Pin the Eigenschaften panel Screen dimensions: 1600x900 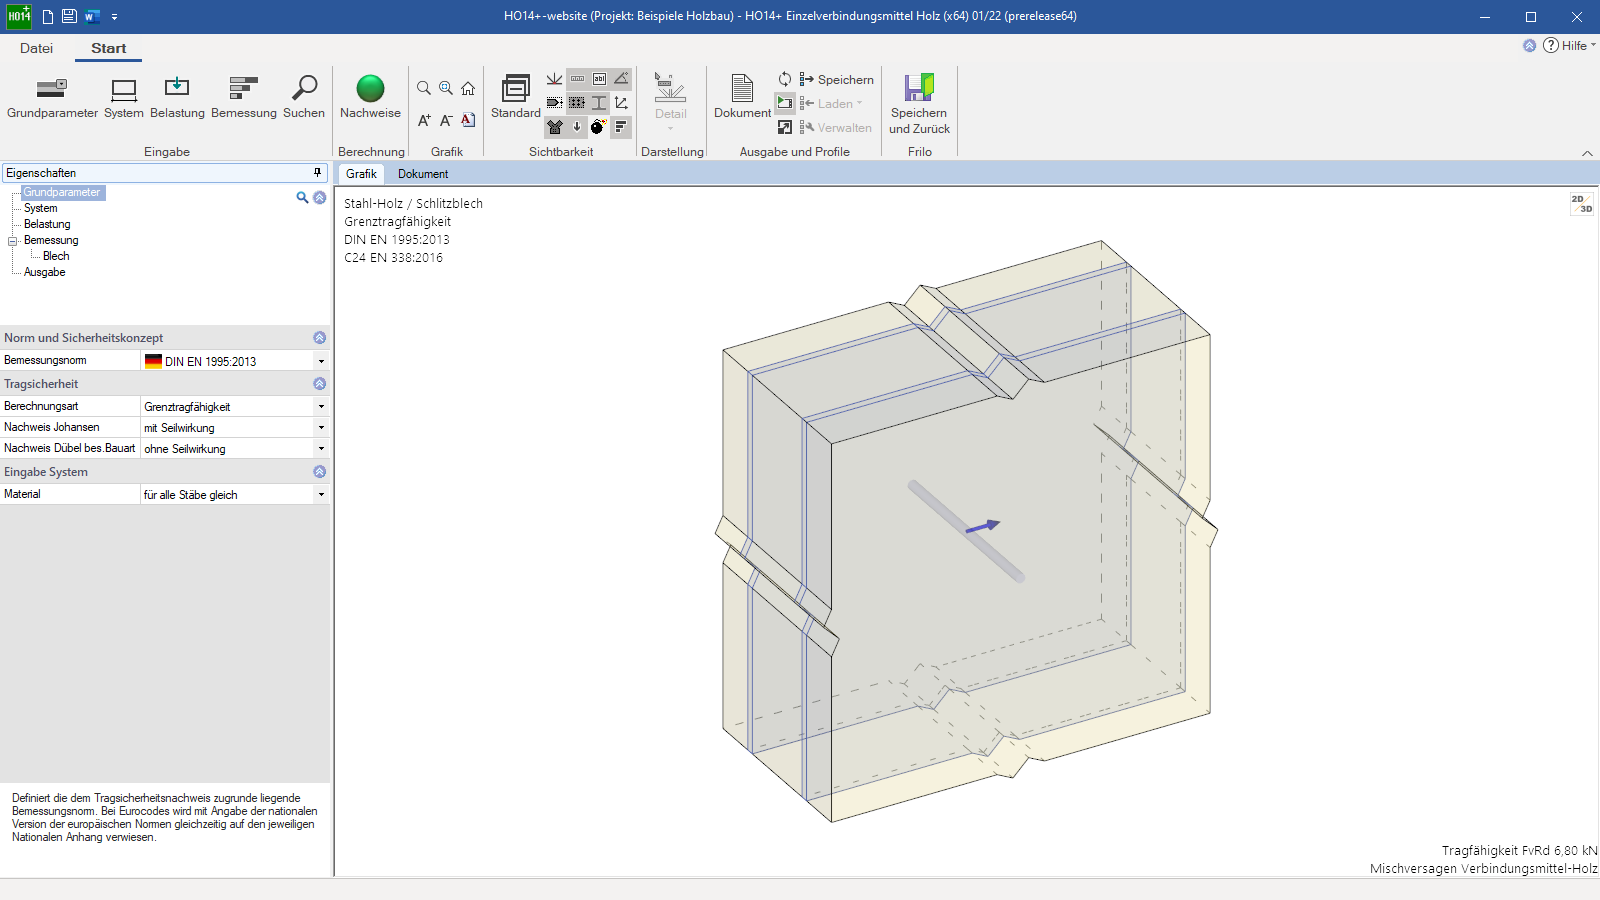coord(318,173)
